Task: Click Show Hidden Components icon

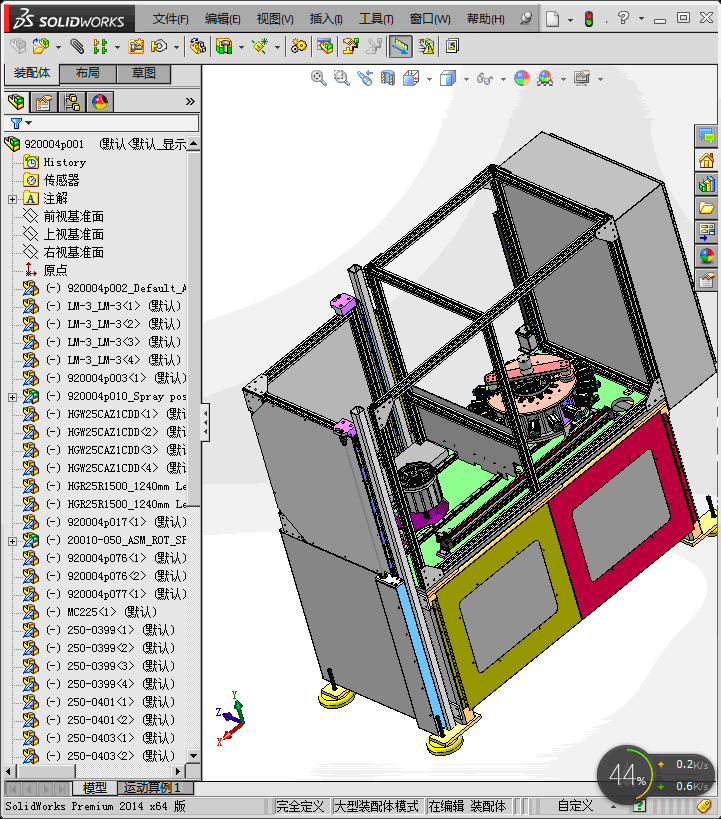Action: pyautogui.click(x=197, y=46)
